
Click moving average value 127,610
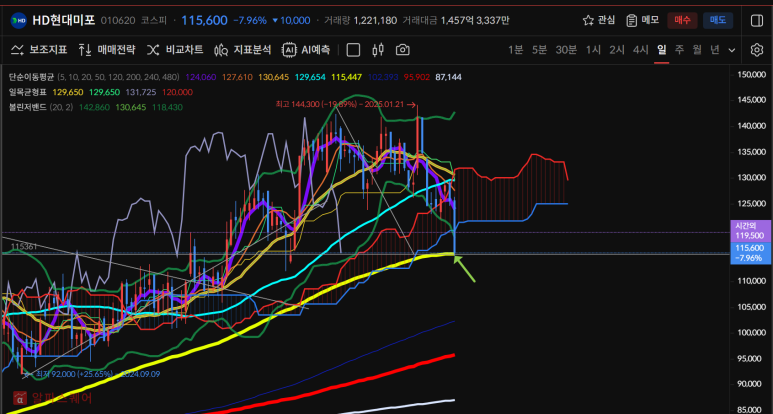[x=237, y=77]
